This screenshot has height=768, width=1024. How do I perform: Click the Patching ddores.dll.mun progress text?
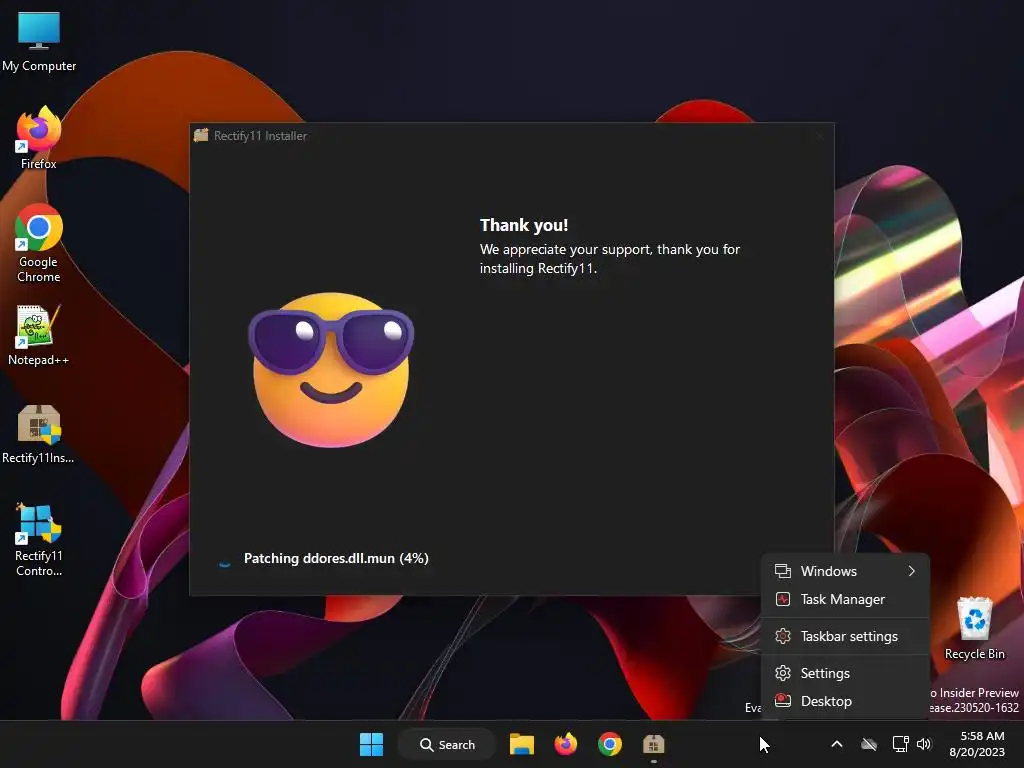(336, 559)
